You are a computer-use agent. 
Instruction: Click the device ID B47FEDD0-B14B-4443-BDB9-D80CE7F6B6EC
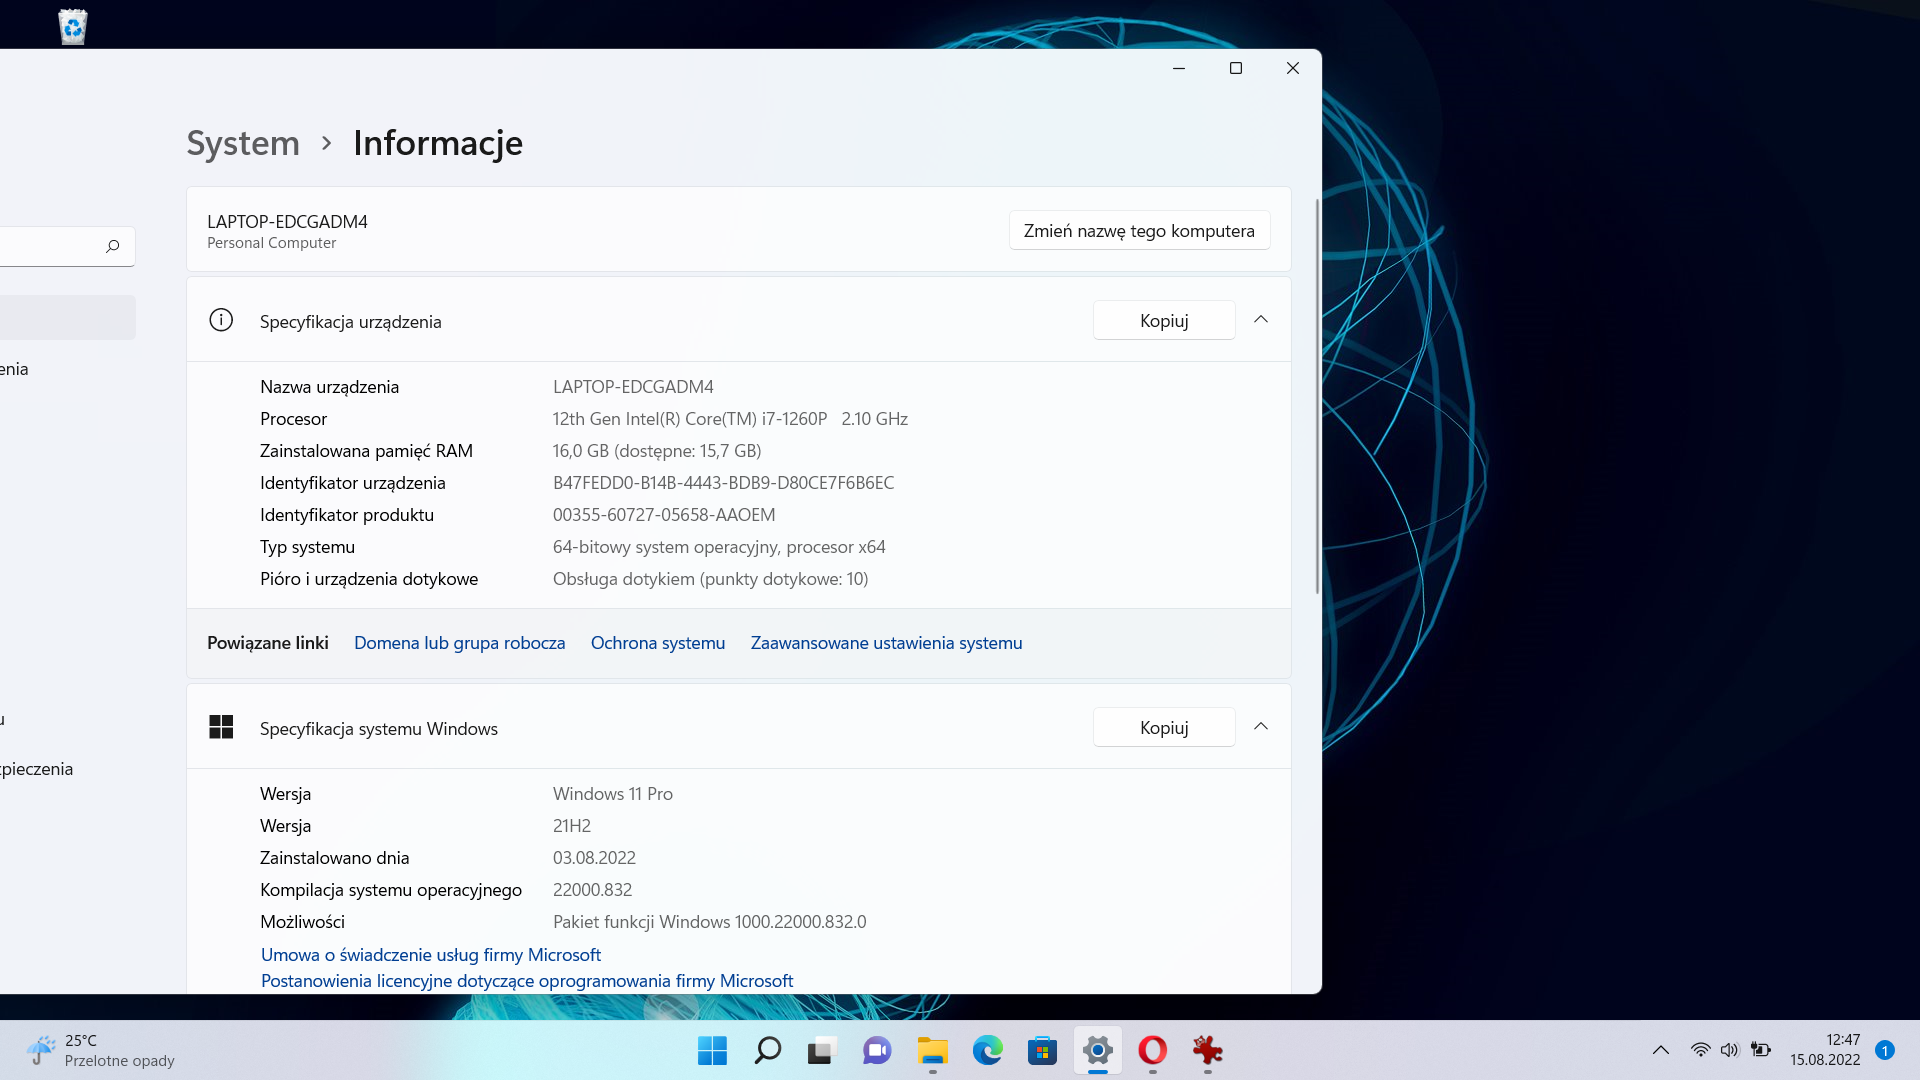pos(723,483)
